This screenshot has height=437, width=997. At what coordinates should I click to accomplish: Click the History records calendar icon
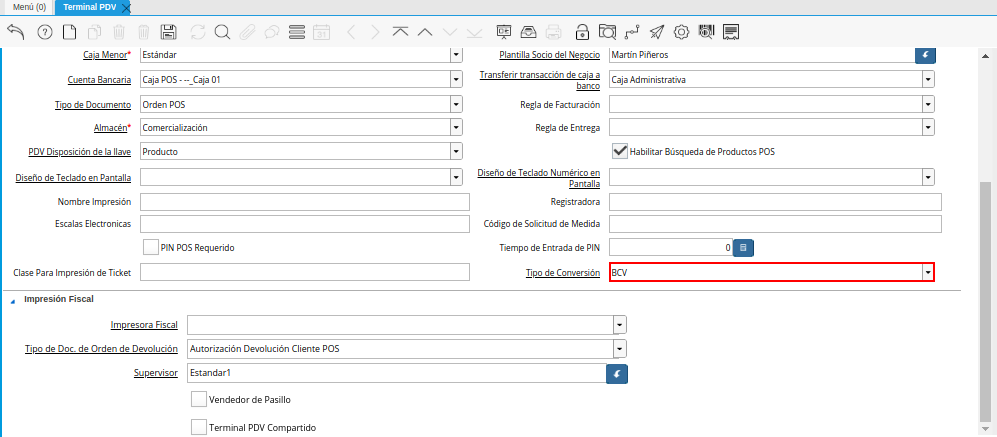pos(322,32)
